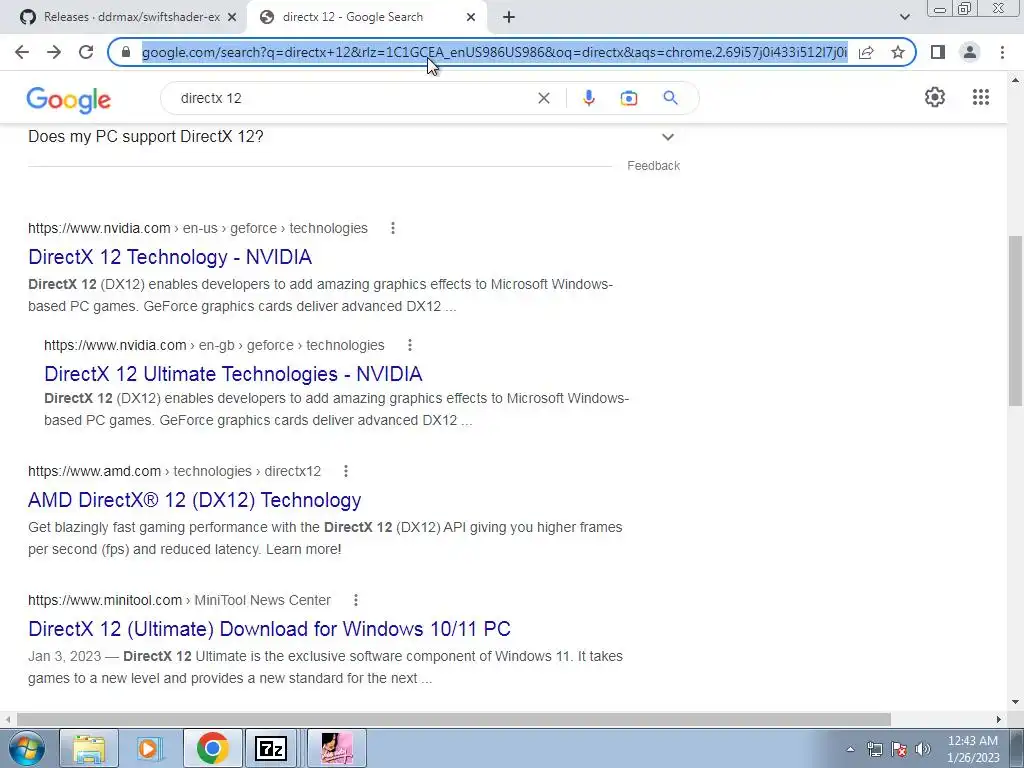
Task: Select the directx 12 - Google Search tab
Action: point(353,17)
